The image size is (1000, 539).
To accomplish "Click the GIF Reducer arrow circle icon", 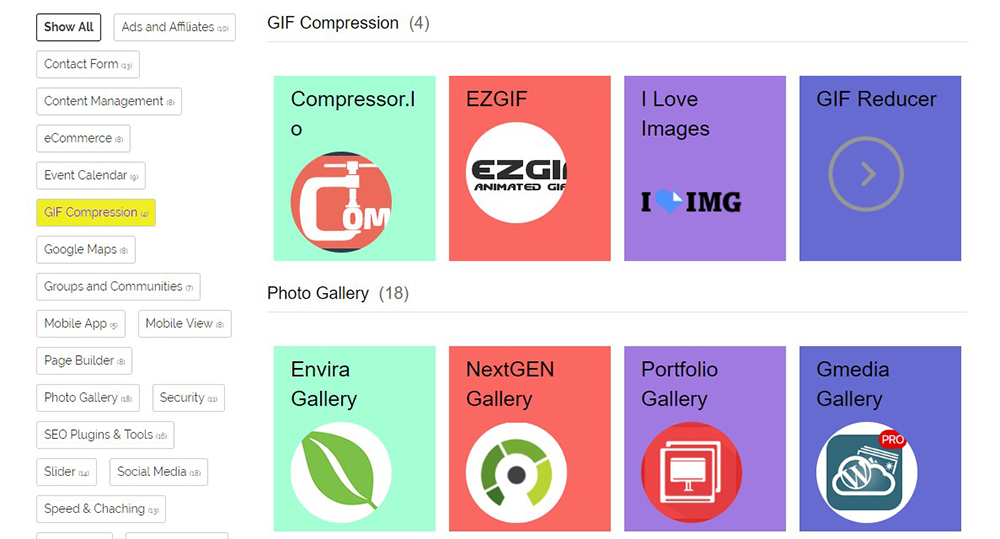I will pos(866,174).
